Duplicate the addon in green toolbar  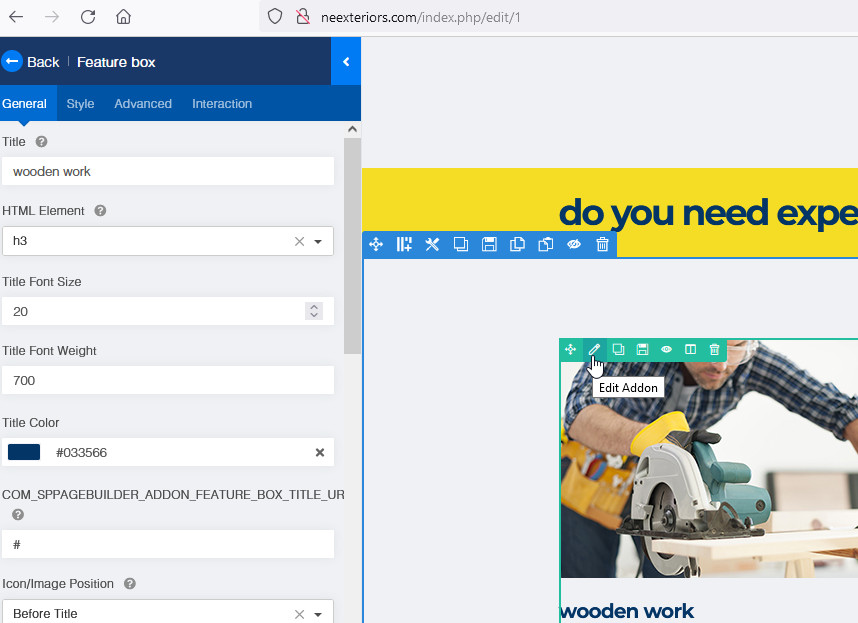click(618, 350)
